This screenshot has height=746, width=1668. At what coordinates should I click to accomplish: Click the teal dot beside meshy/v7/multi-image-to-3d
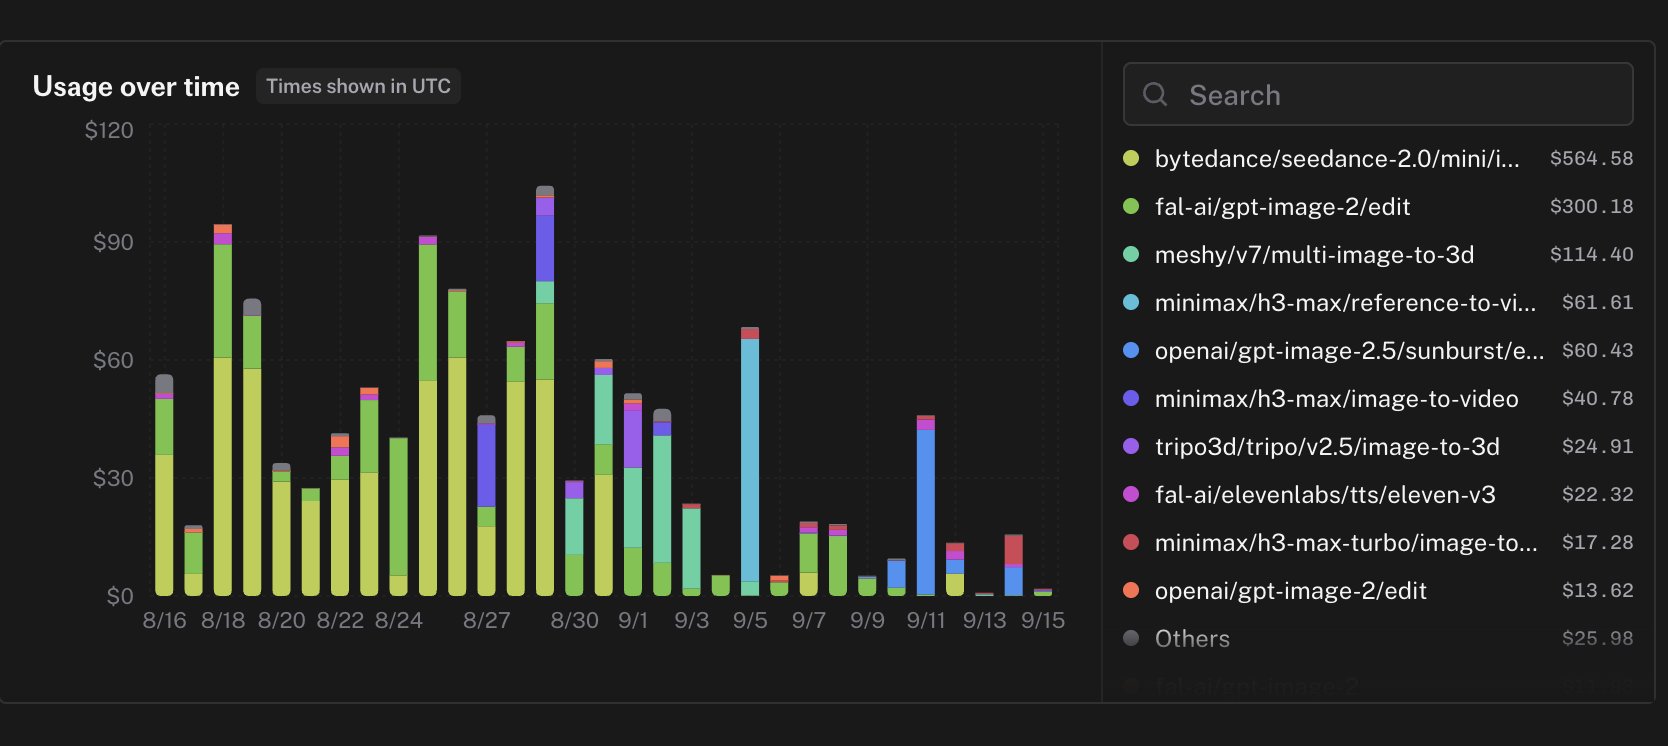pos(1131,254)
